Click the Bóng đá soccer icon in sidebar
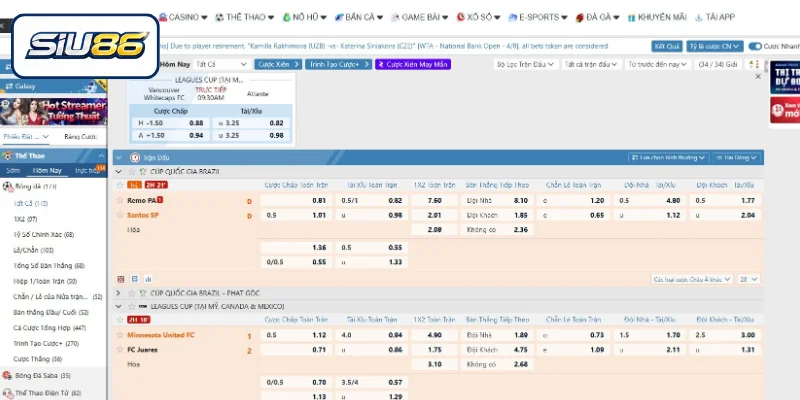Viewport: 800px width, 400px height. pos(7,187)
